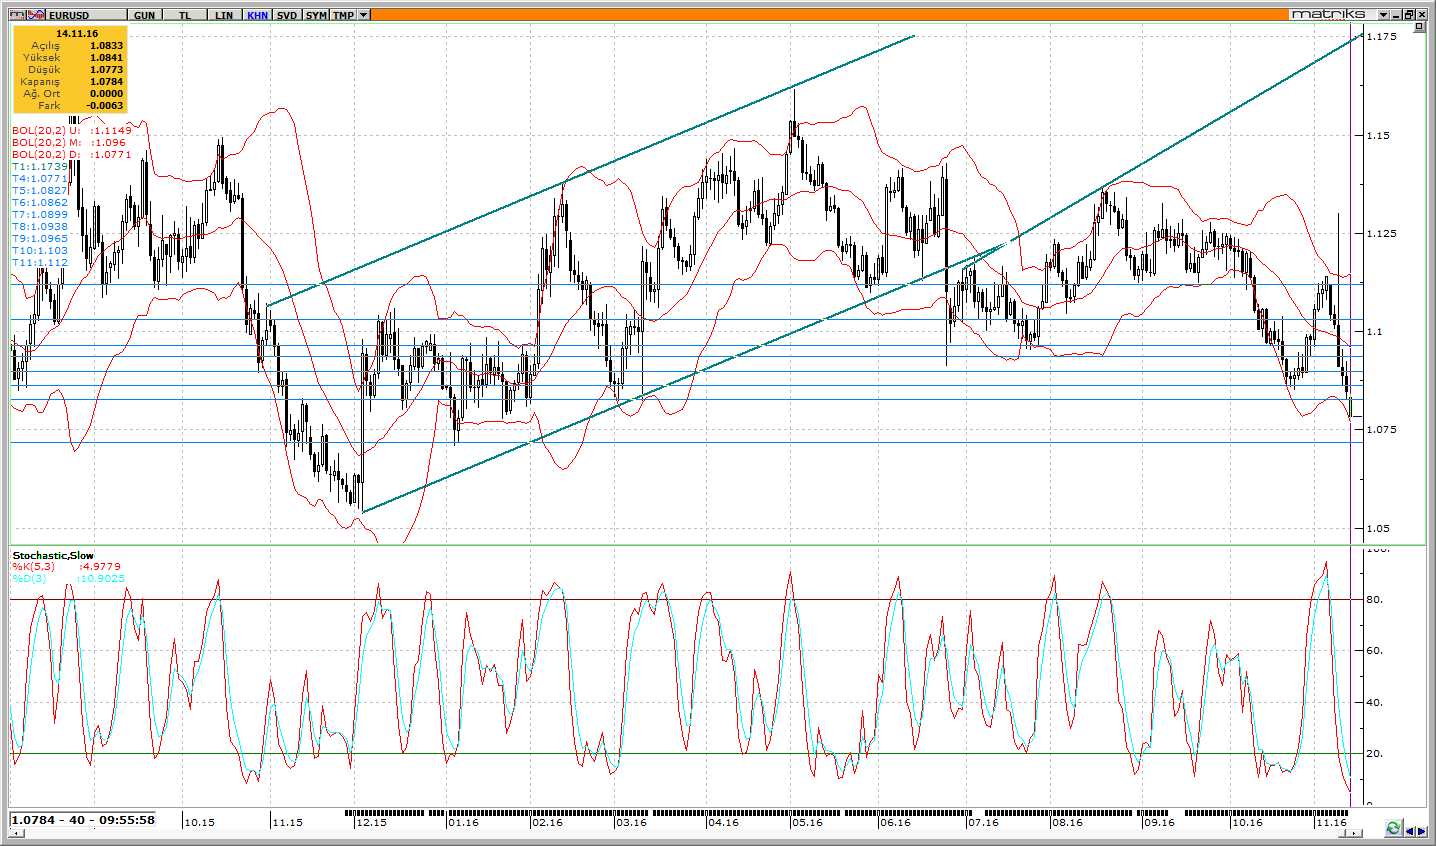Click the Kapanış 1.0784 value
The height and width of the screenshot is (846, 1436).
tap(106, 82)
